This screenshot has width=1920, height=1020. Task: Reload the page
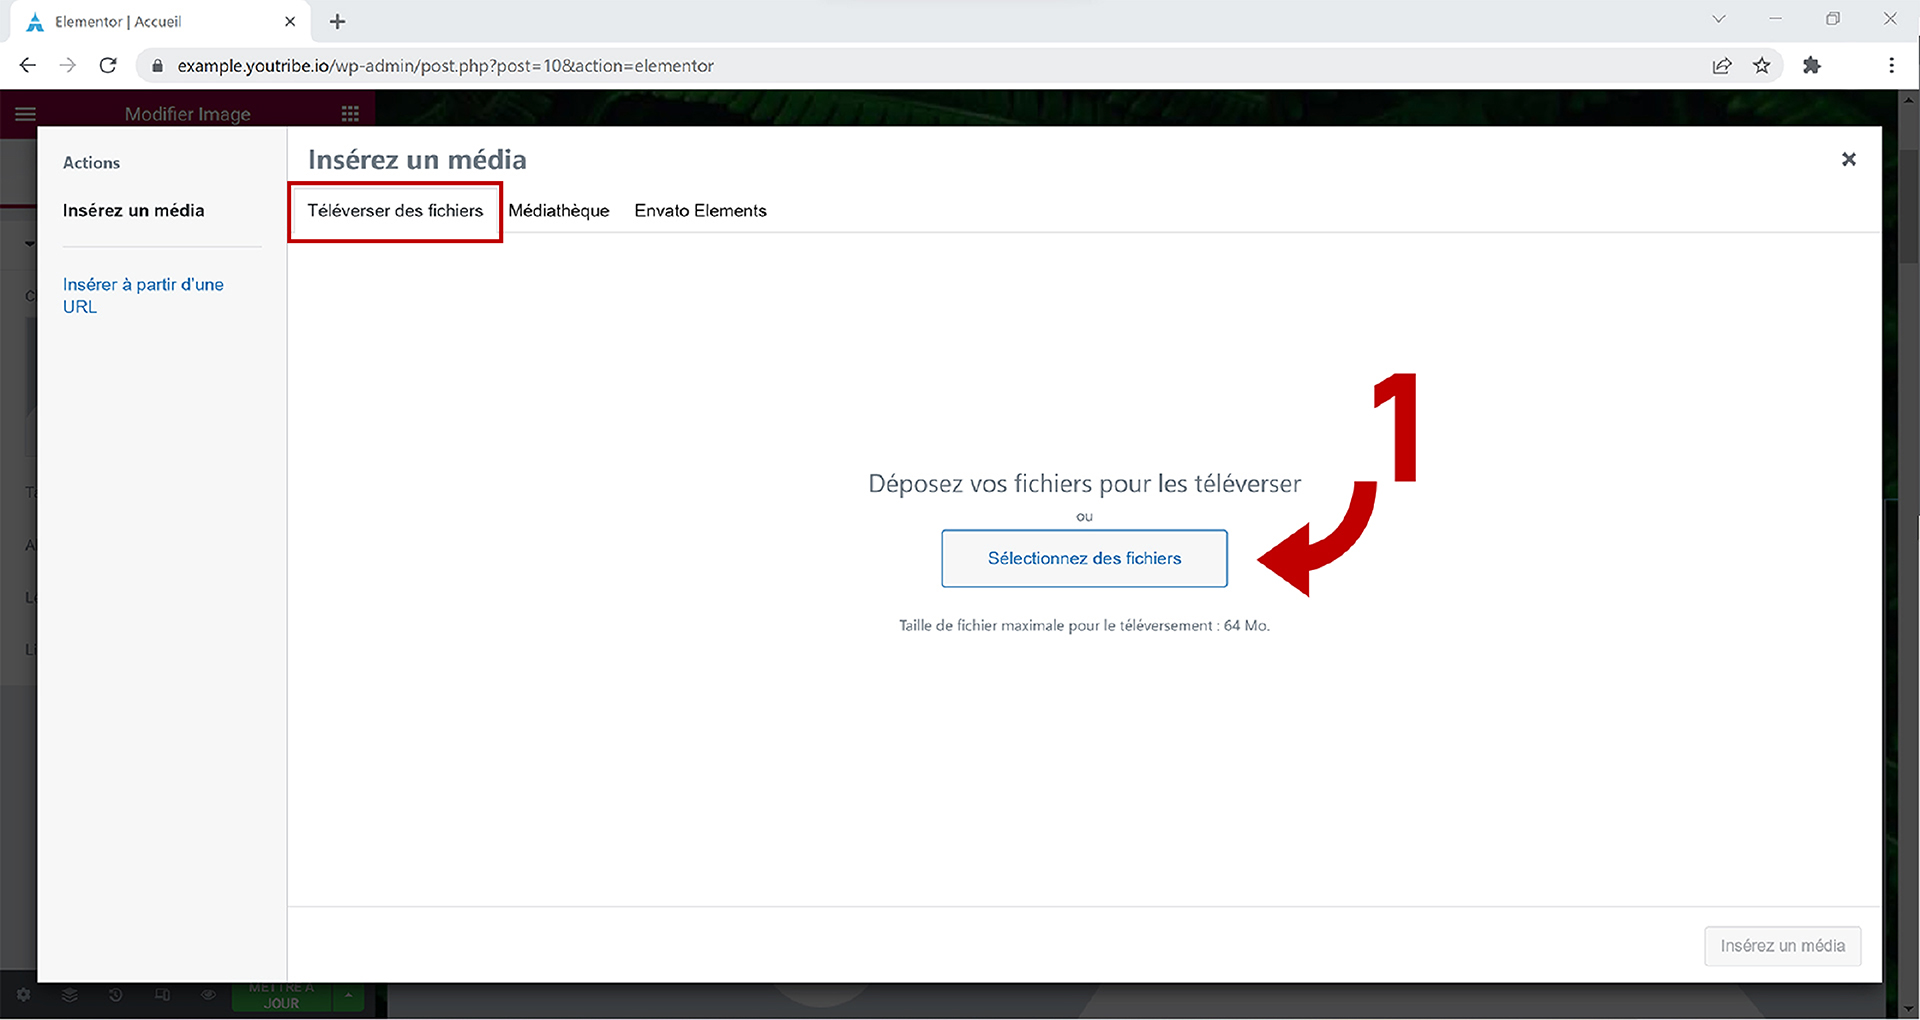(108, 66)
